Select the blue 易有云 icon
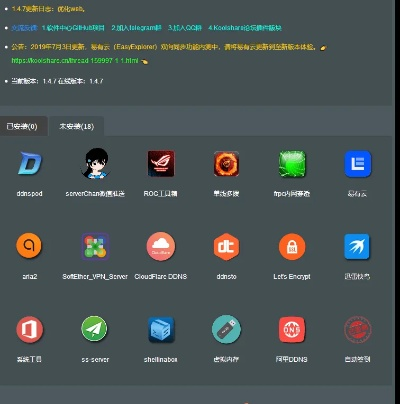Screen dimensions: 400x404 [x=358, y=164]
